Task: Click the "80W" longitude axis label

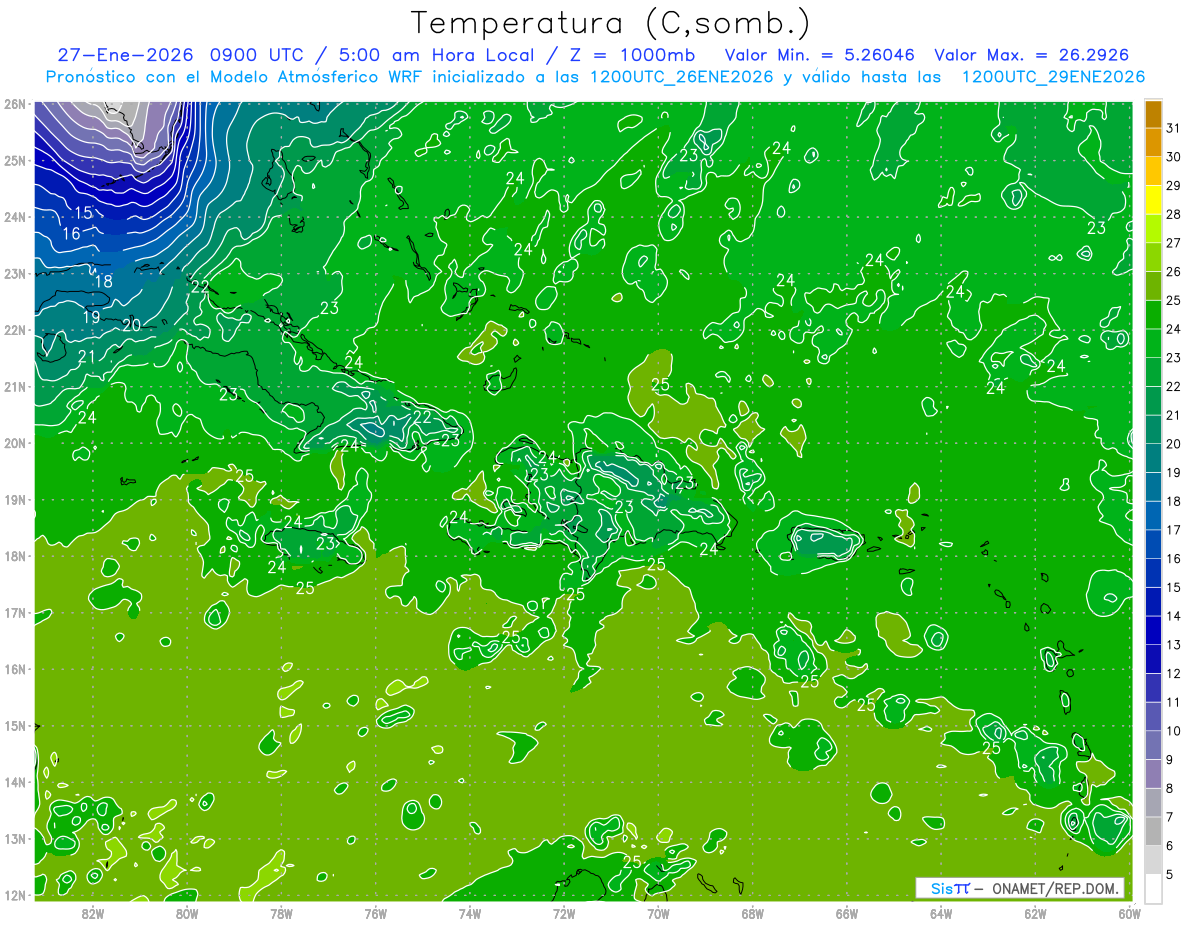Action: 187,912
